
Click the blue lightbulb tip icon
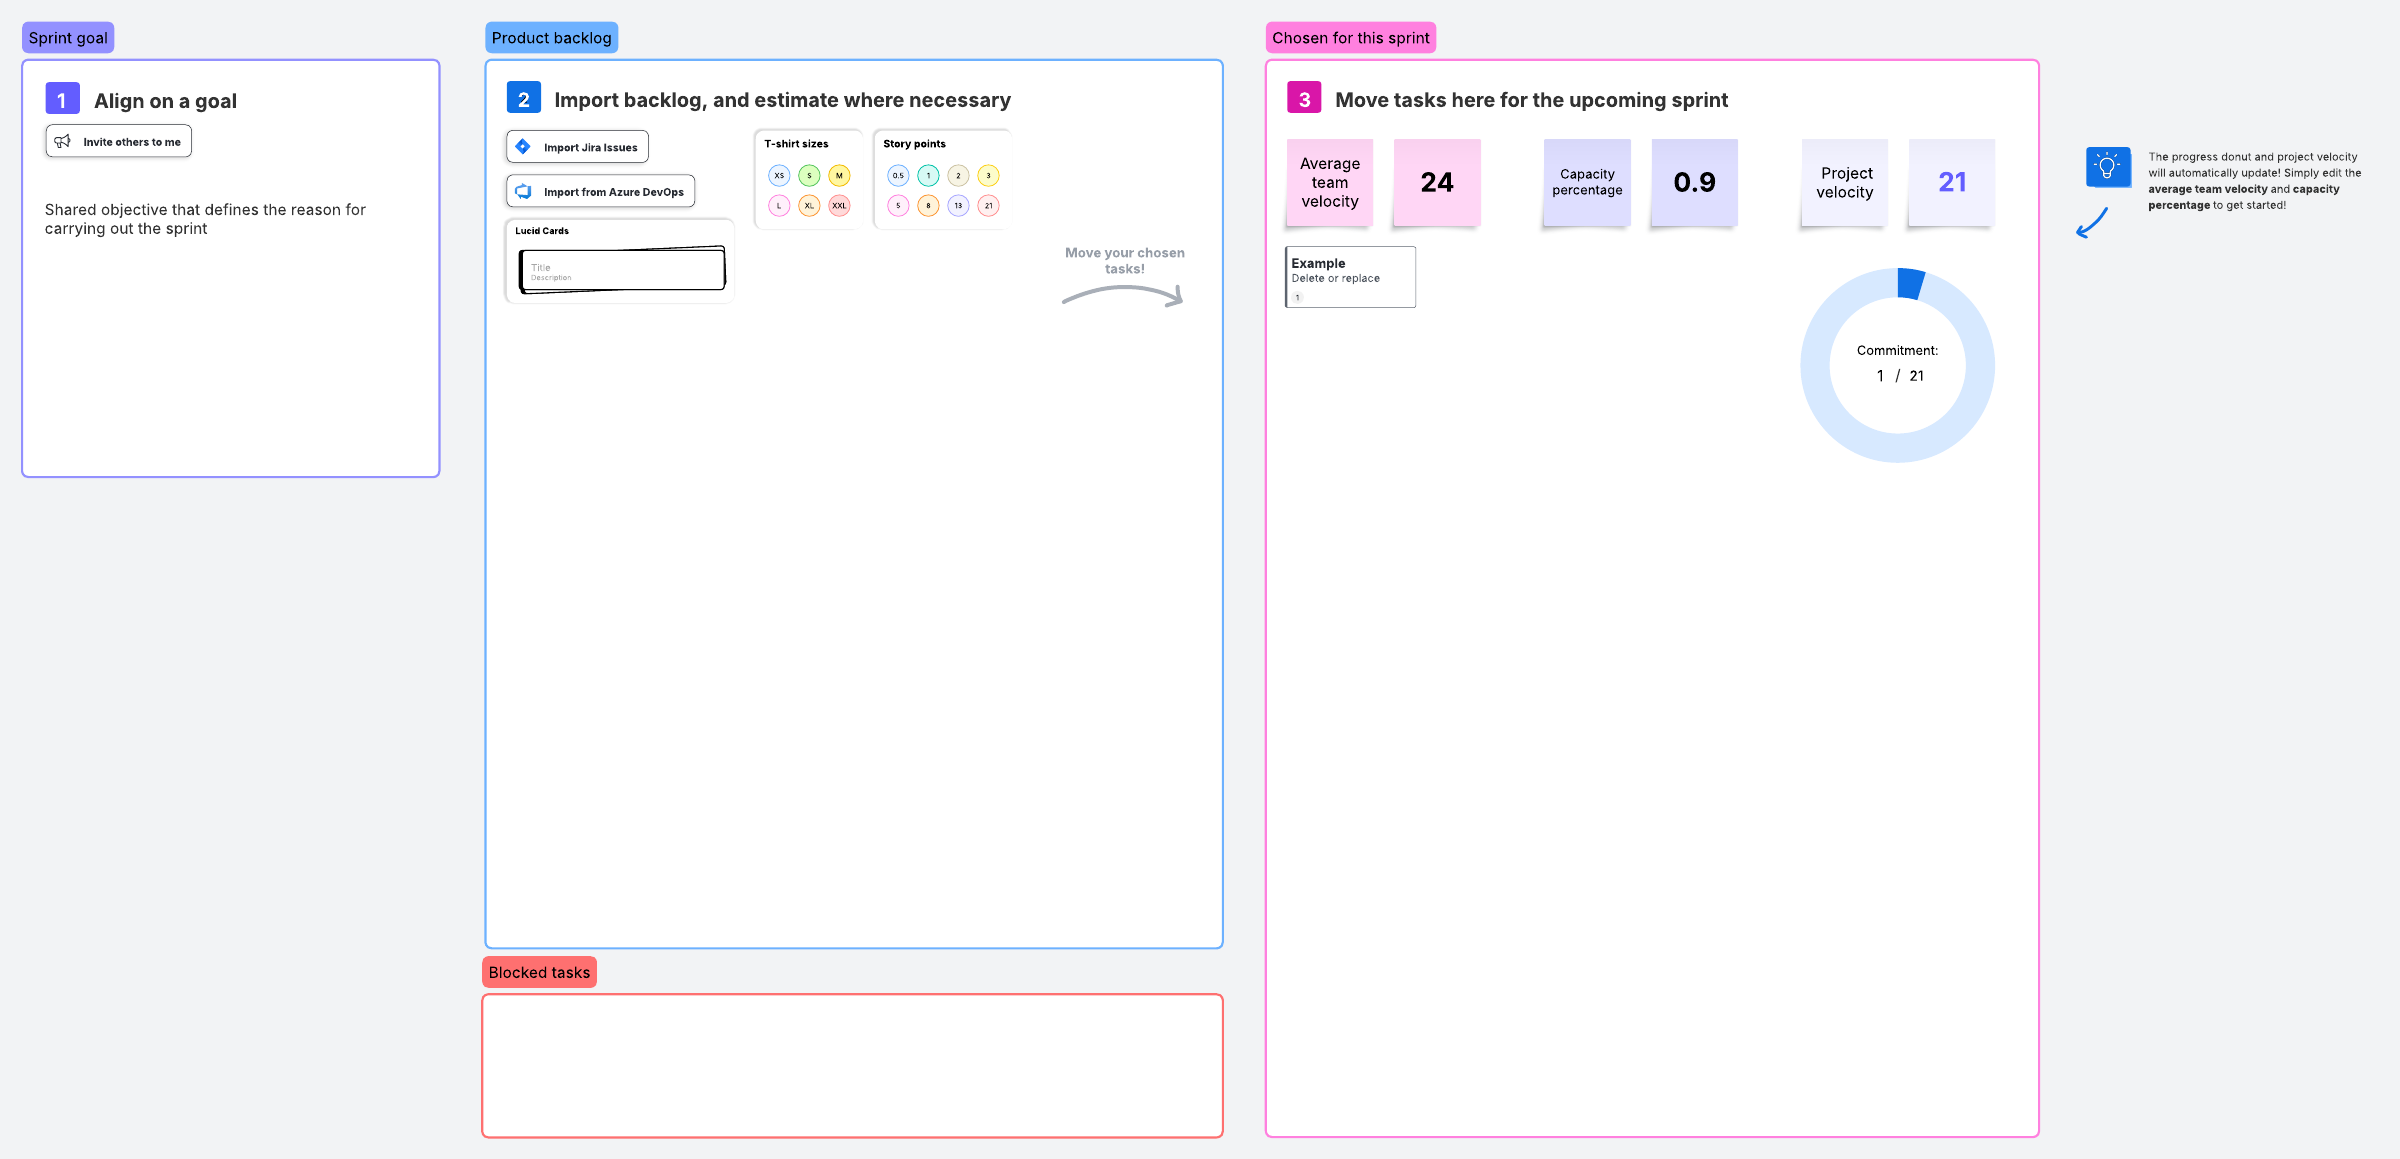[x=2107, y=167]
